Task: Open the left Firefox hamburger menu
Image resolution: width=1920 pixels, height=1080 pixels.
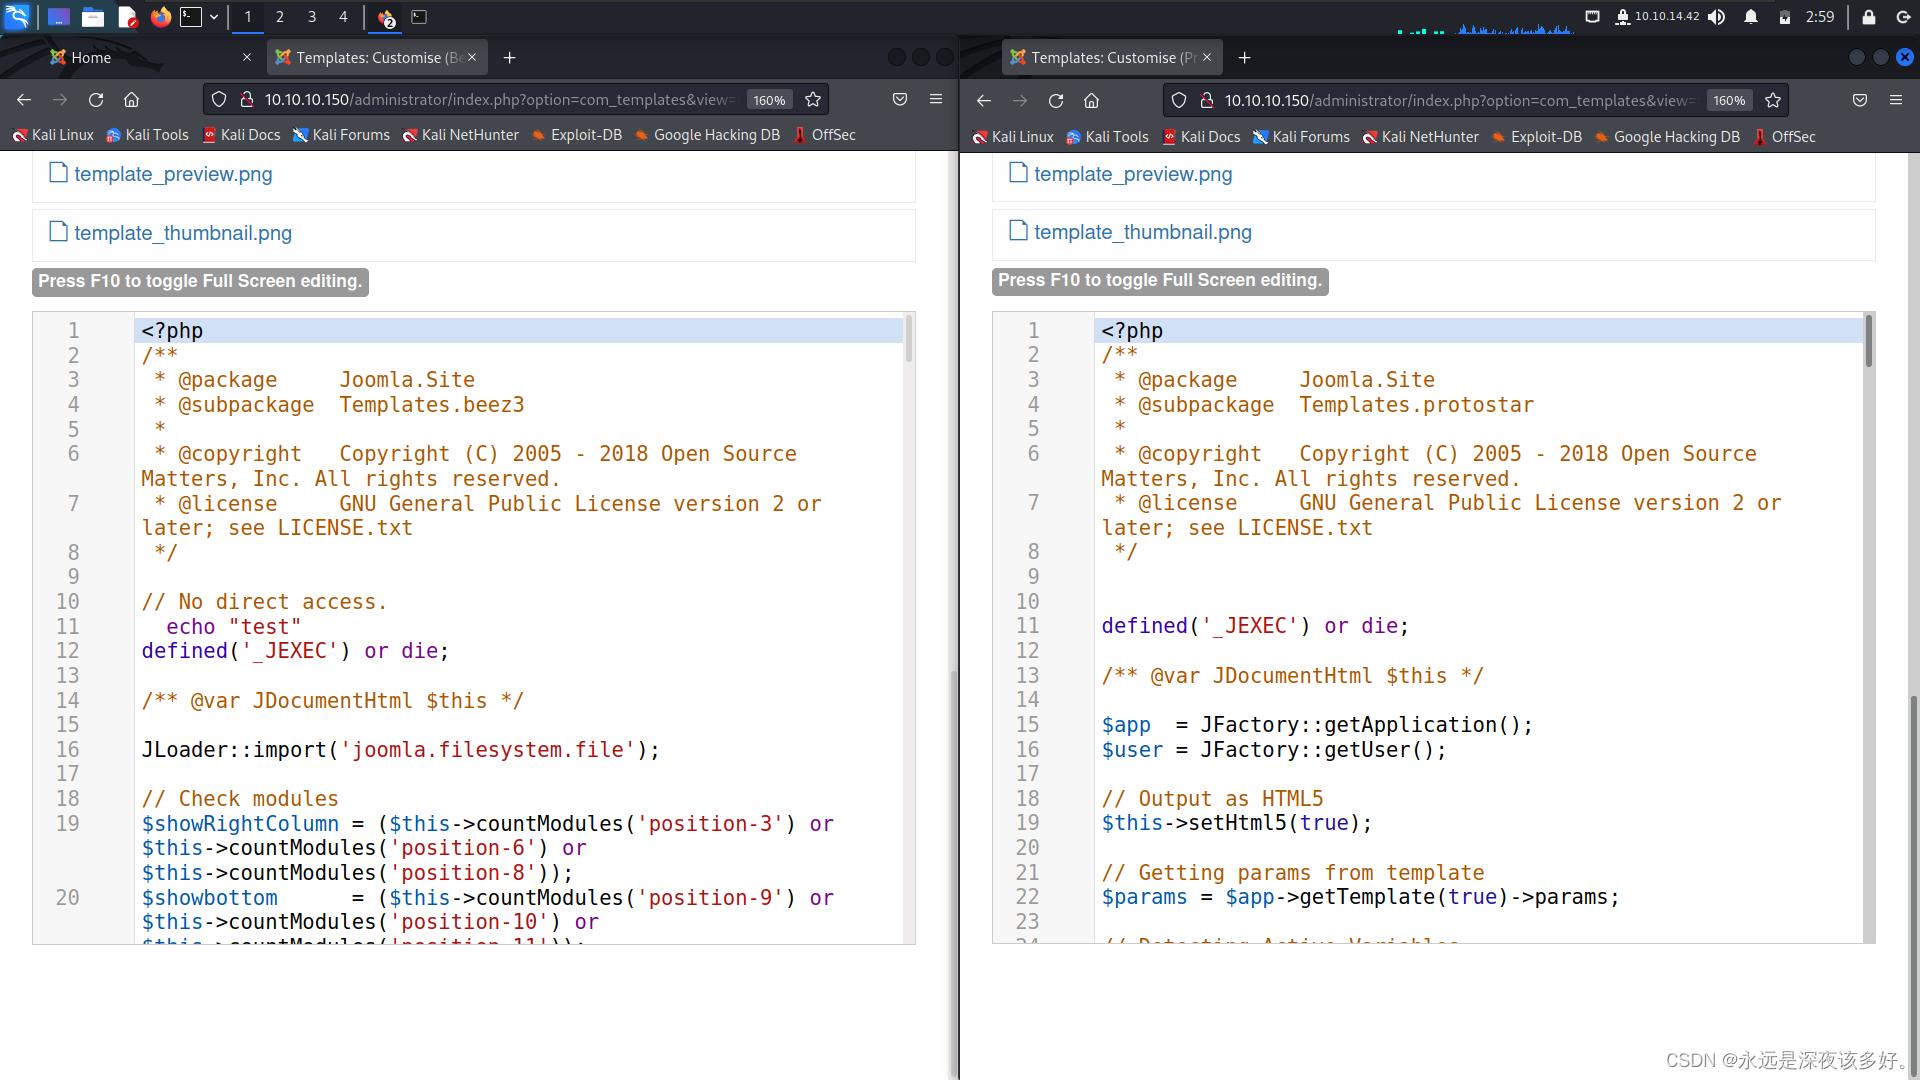Action: [936, 100]
